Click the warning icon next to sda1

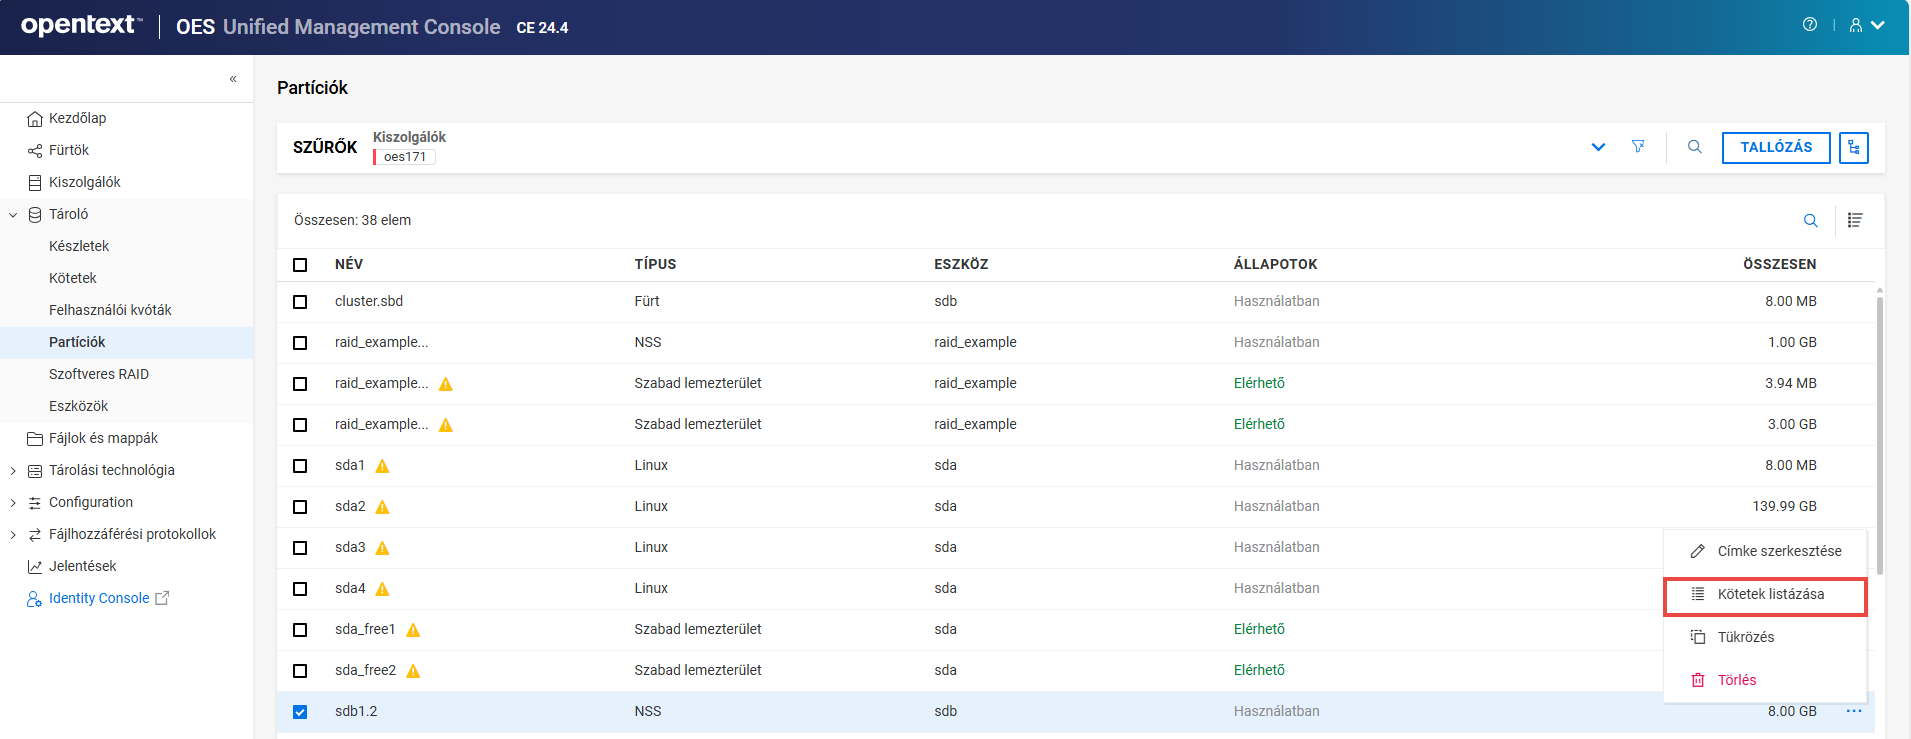pyautogui.click(x=382, y=466)
